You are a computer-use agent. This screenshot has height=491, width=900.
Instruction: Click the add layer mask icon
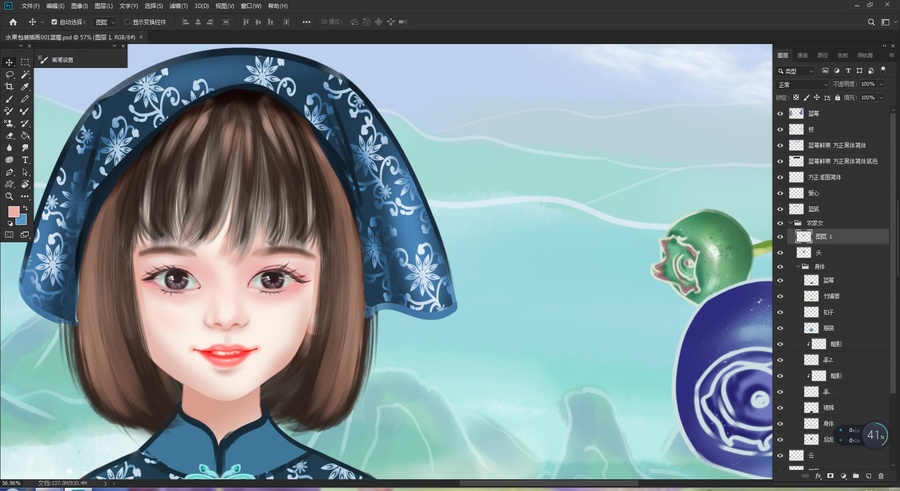click(831, 476)
